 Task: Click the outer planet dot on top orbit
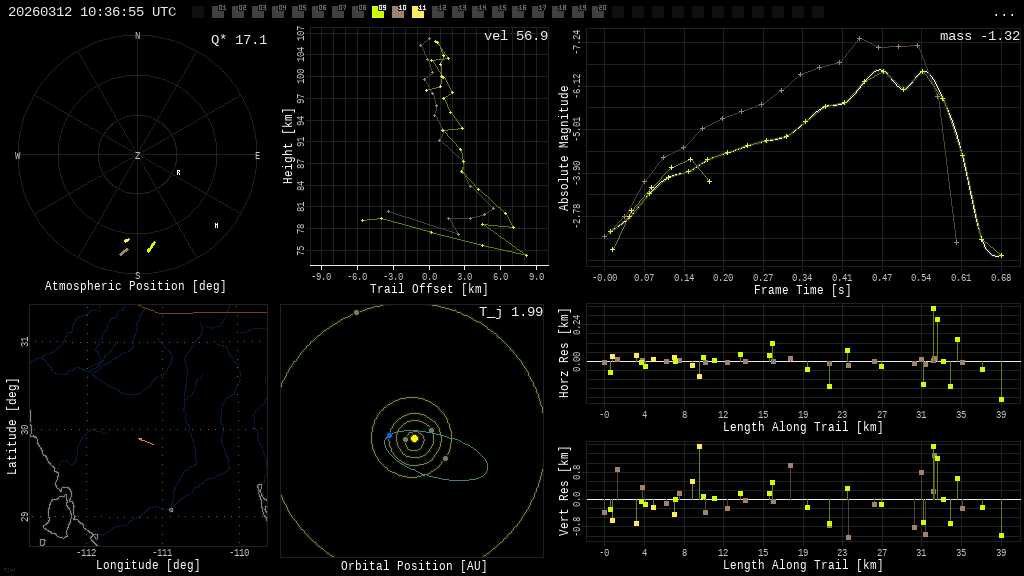[x=356, y=313]
